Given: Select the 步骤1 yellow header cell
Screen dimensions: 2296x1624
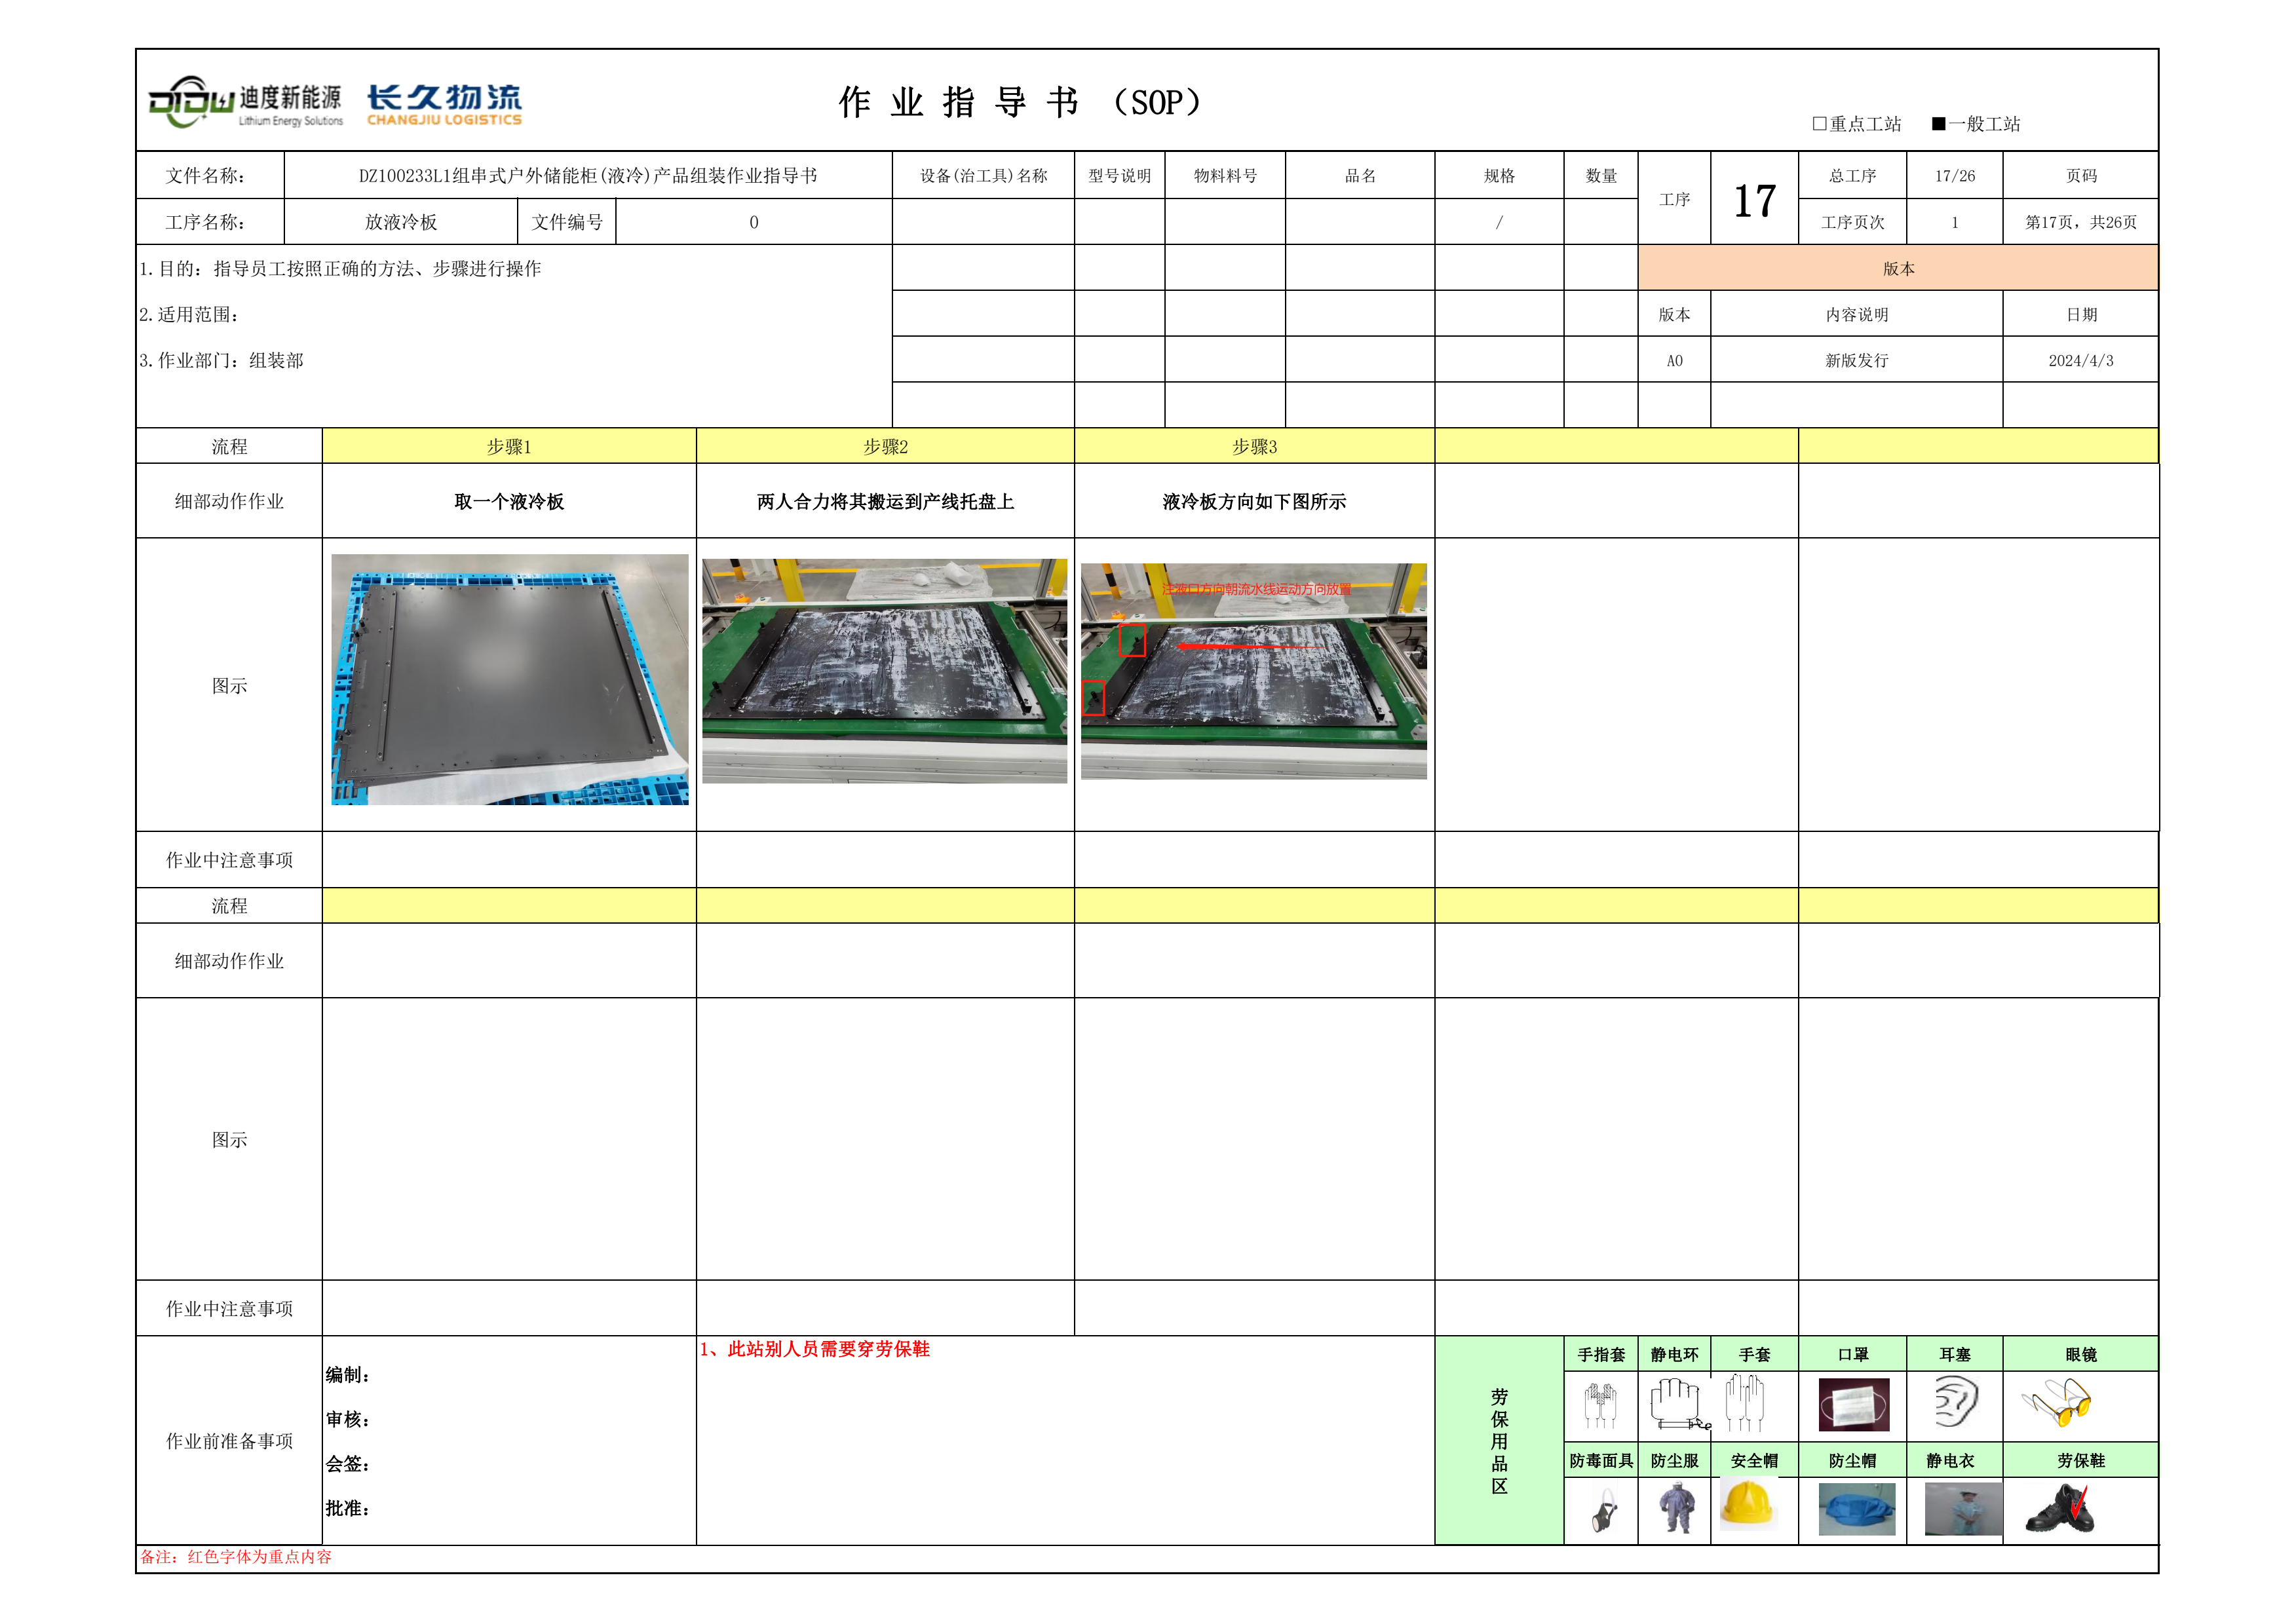Looking at the screenshot, I should pyautogui.click(x=509, y=447).
